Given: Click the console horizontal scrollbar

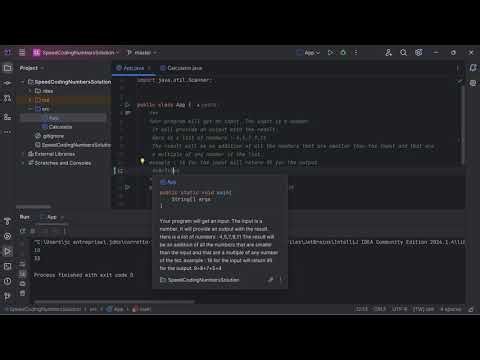Looking at the screenshot, I should 114,302.
